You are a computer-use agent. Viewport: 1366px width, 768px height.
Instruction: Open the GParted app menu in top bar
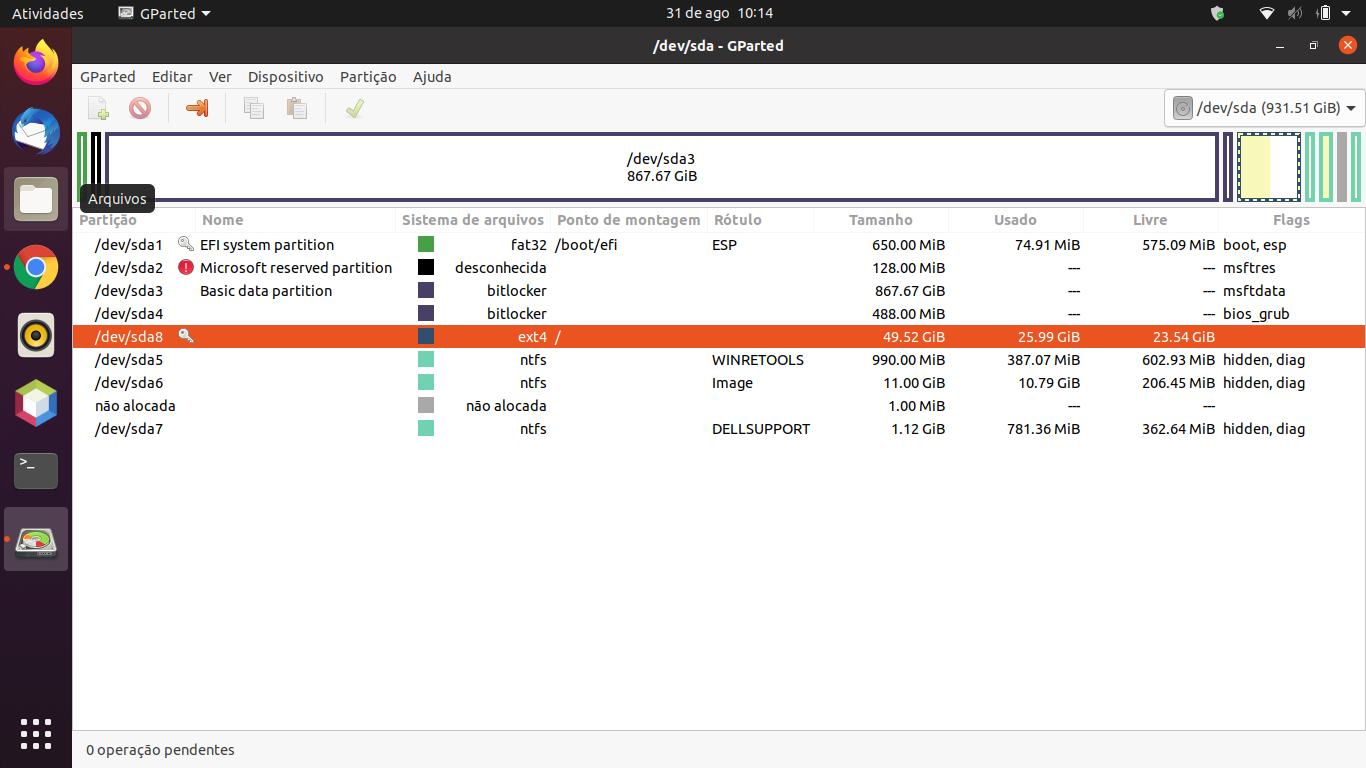(x=164, y=13)
